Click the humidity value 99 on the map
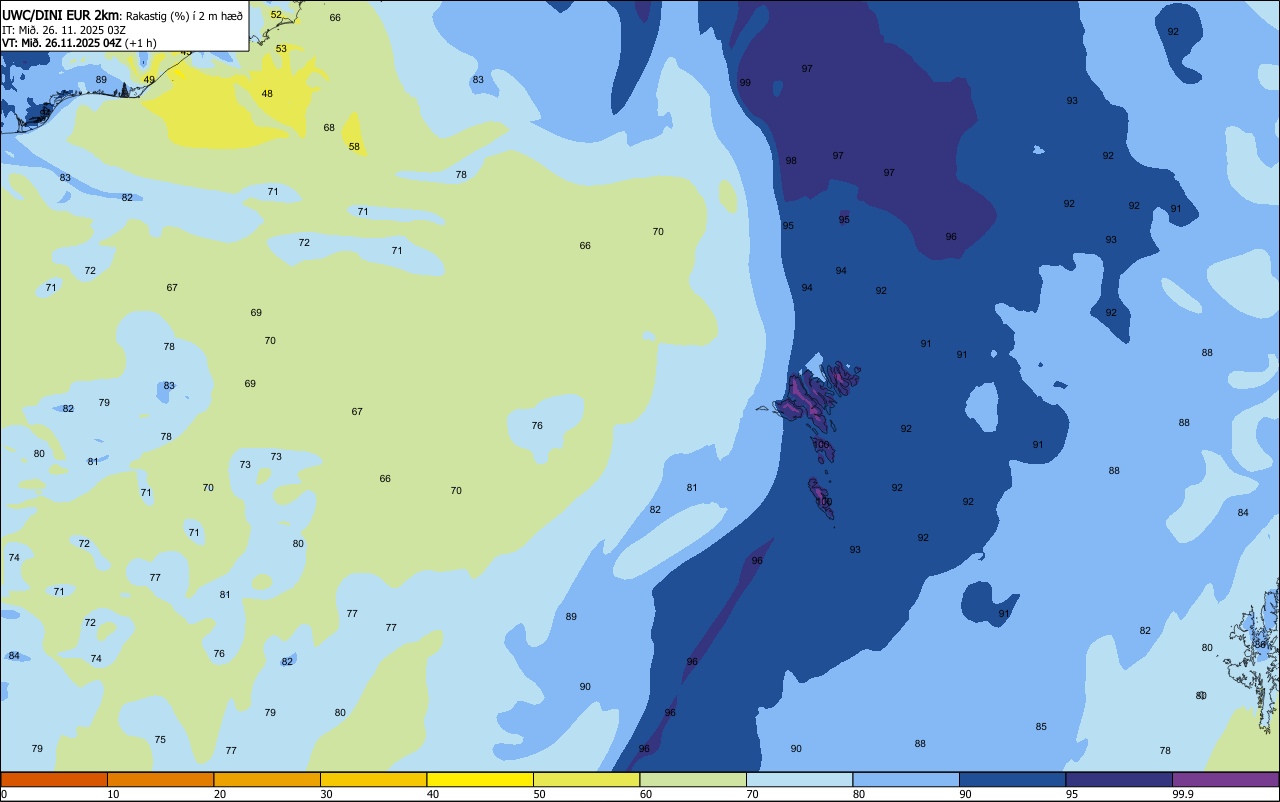The image size is (1280, 802). pos(745,83)
